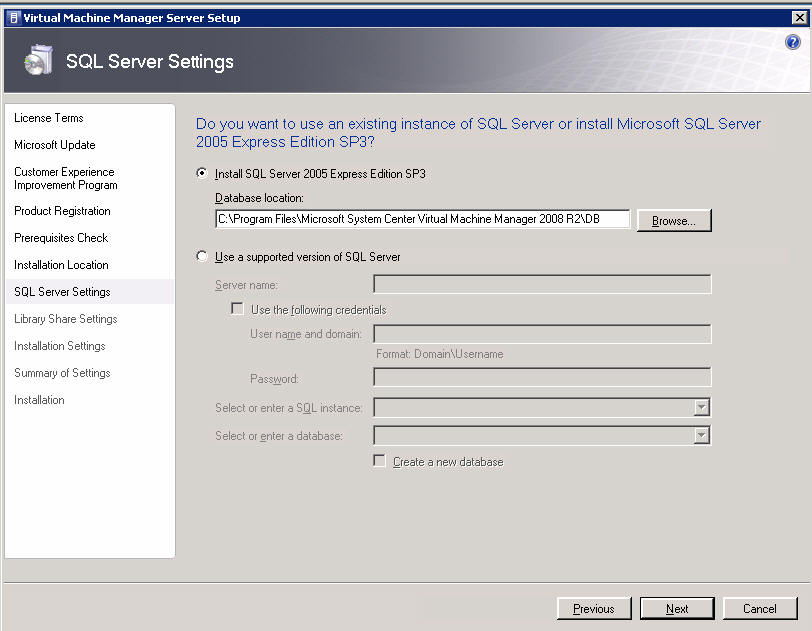Viewport: 812px width, 631px height.
Task: Click the SQL Server setup disc icon
Action: point(38,60)
